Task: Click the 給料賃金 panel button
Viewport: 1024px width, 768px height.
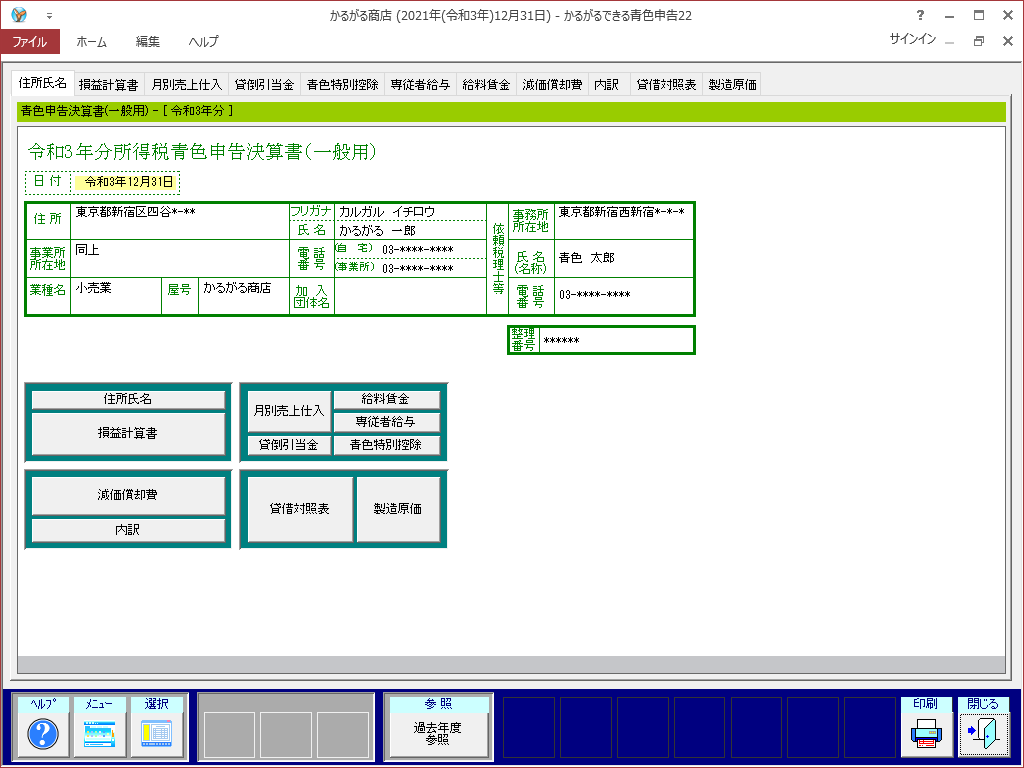Action: coord(386,399)
